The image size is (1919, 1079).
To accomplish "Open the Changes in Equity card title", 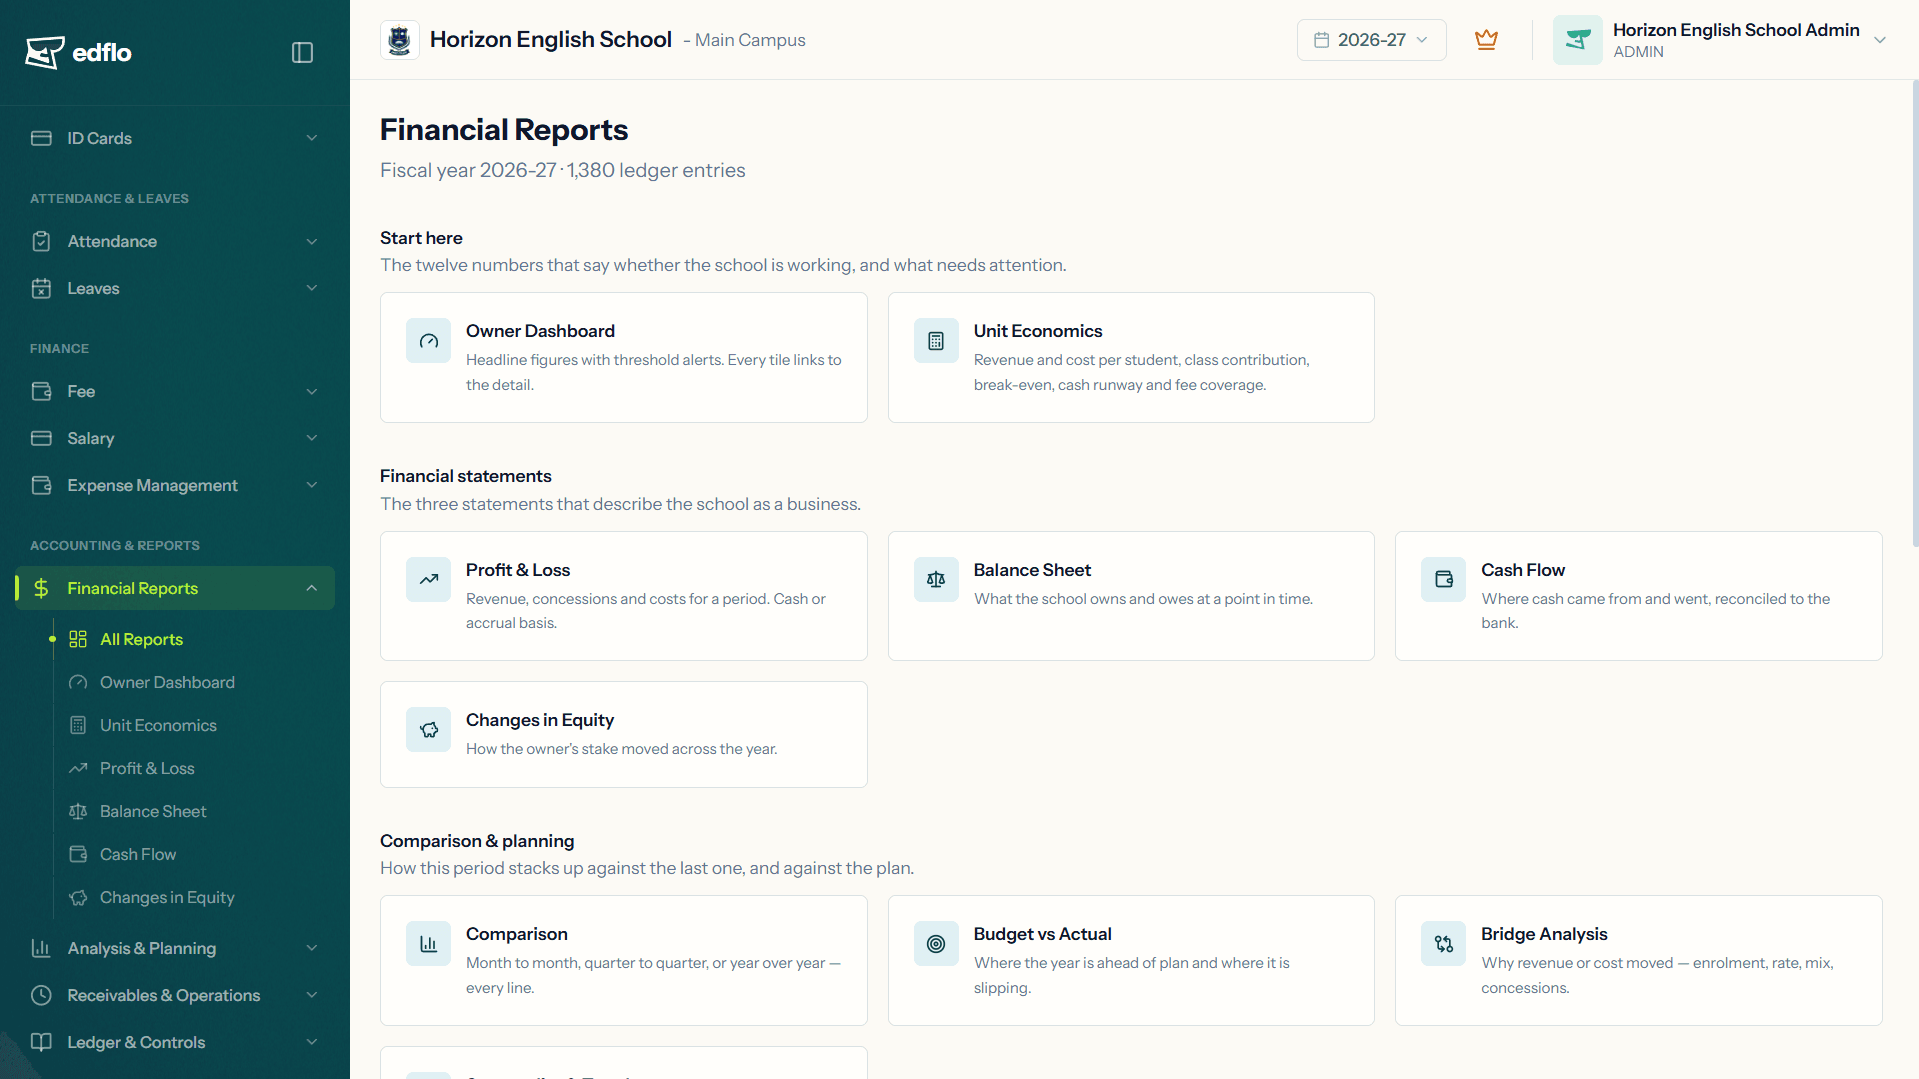I will pyautogui.click(x=540, y=720).
